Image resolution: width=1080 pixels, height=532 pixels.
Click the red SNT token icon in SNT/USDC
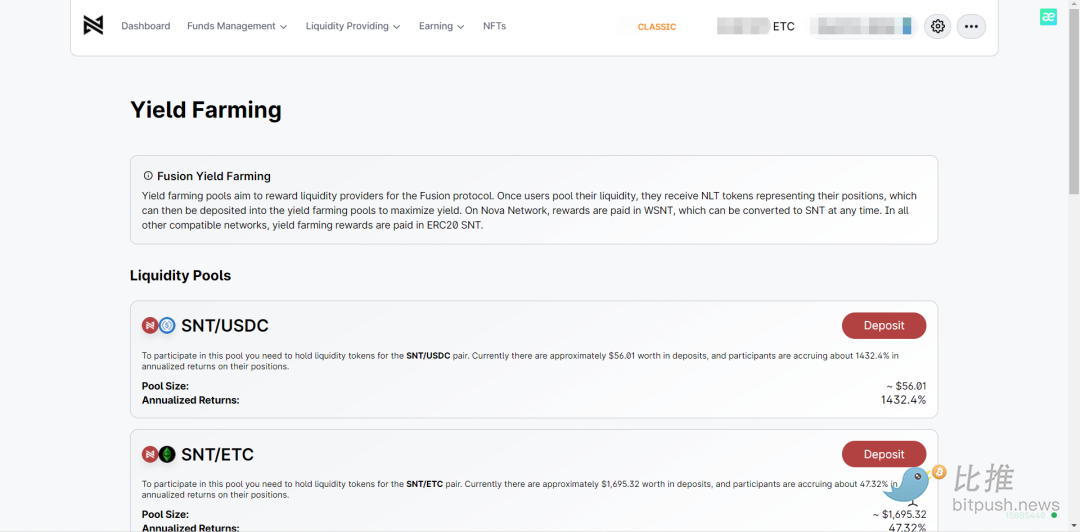point(150,325)
